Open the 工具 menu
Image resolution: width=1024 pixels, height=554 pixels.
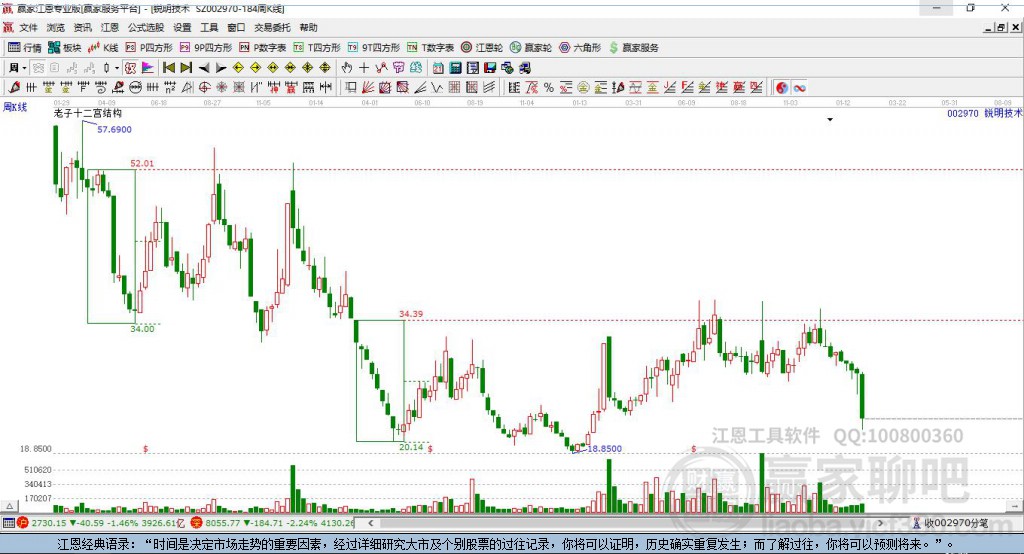click(x=209, y=27)
